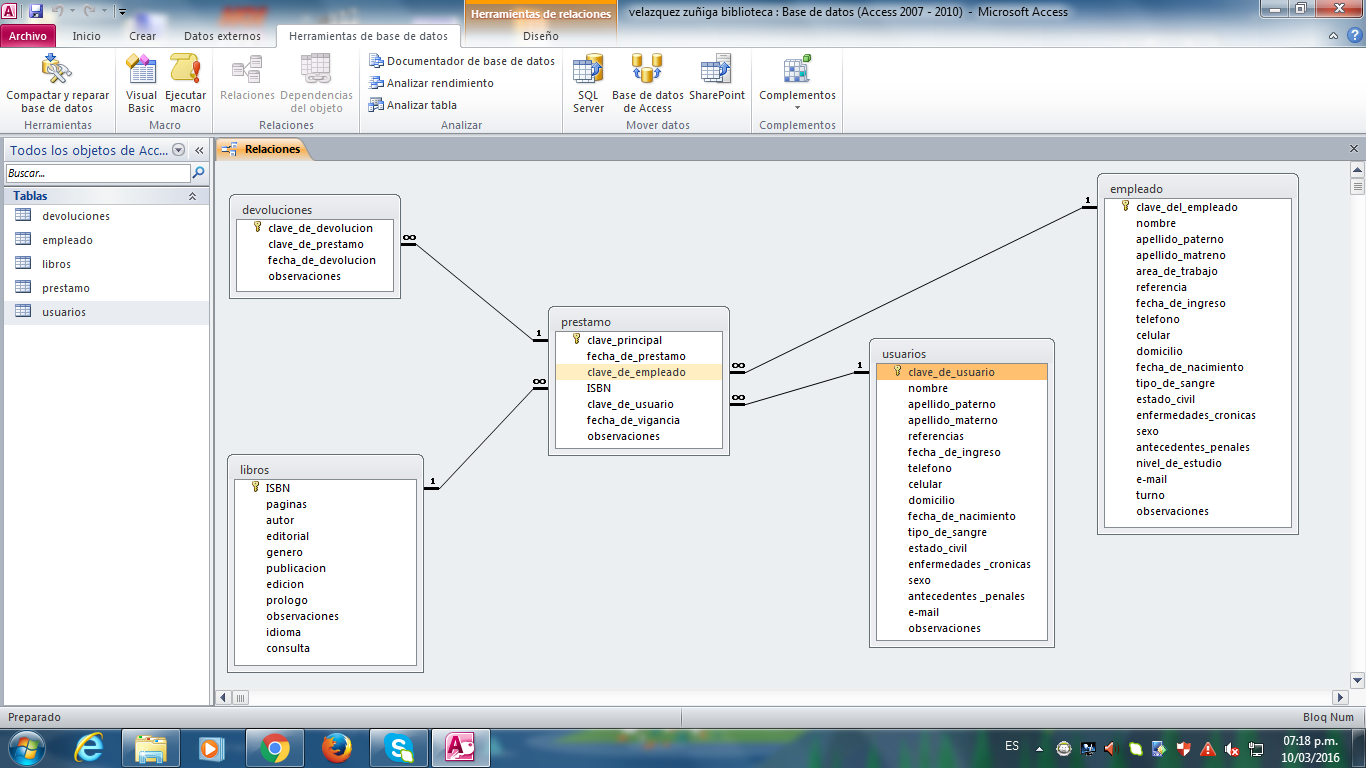1366x768 pixels.
Task: Close the Relaciones document tab
Action: [1354, 149]
